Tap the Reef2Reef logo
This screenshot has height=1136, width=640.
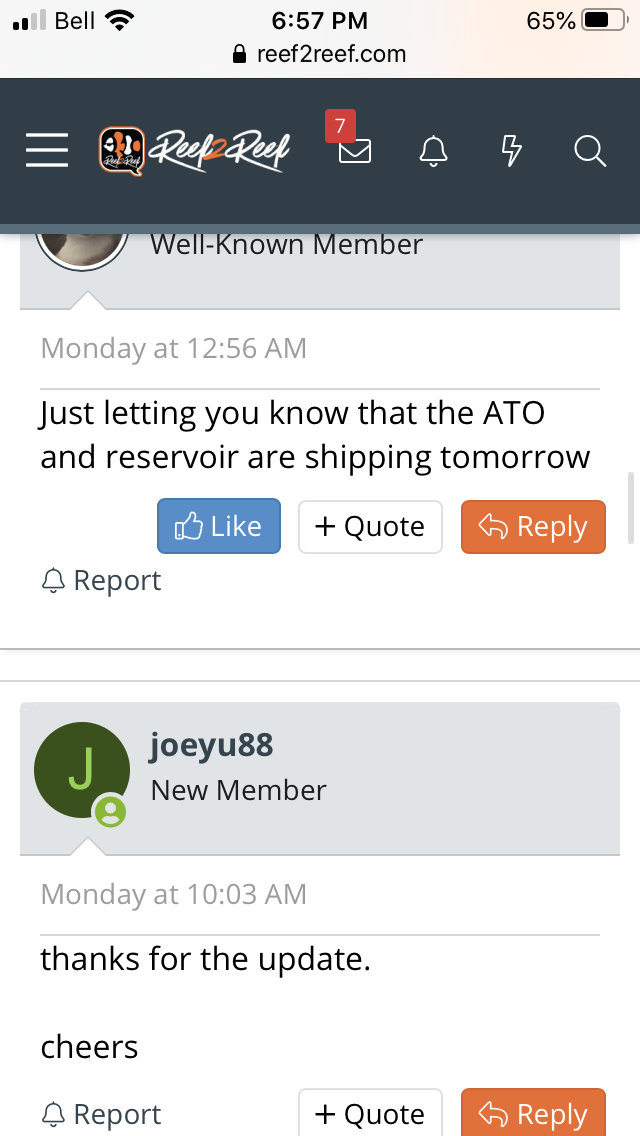coord(194,151)
